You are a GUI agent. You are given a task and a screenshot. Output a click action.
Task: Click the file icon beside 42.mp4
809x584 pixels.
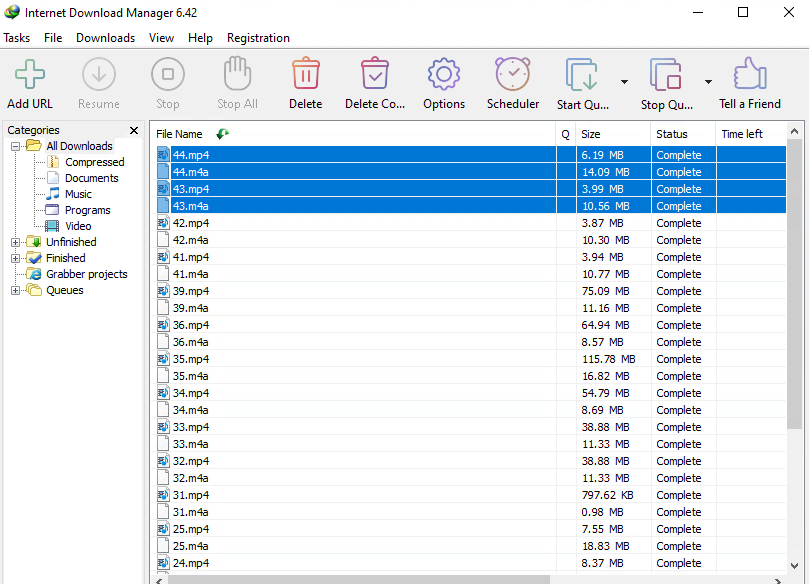click(x=163, y=223)
